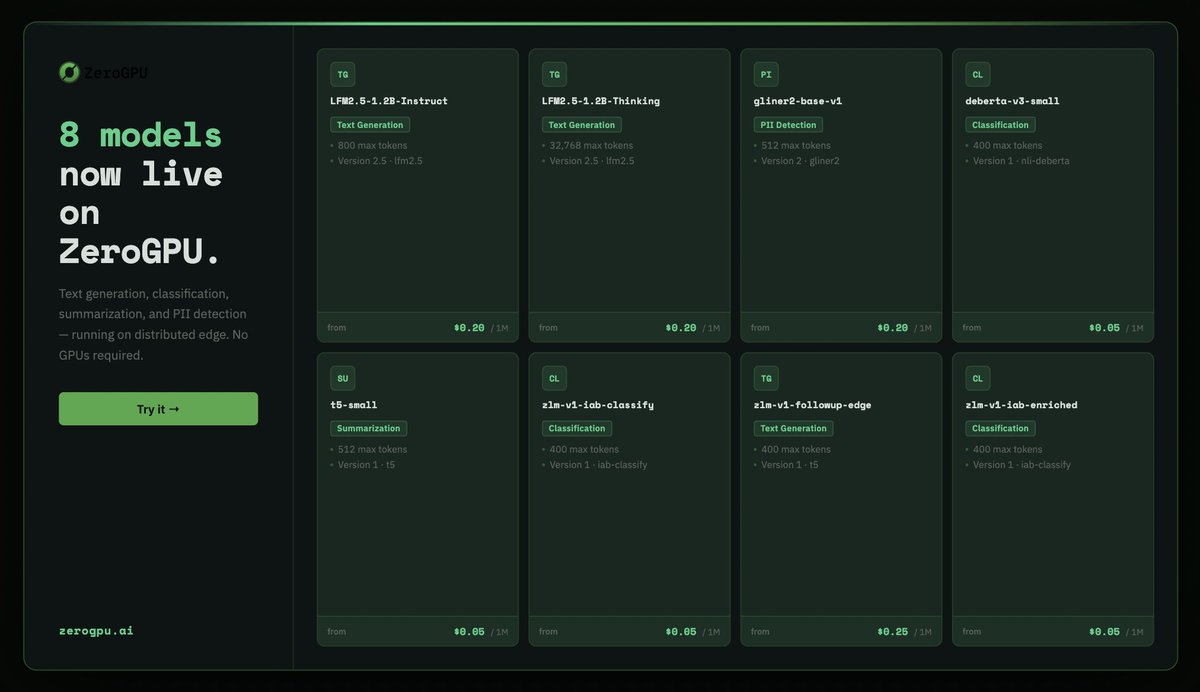Click 400 max tokens on zlm-v1-followup-edge card
Screen dimensions: 1200x692
796,449
